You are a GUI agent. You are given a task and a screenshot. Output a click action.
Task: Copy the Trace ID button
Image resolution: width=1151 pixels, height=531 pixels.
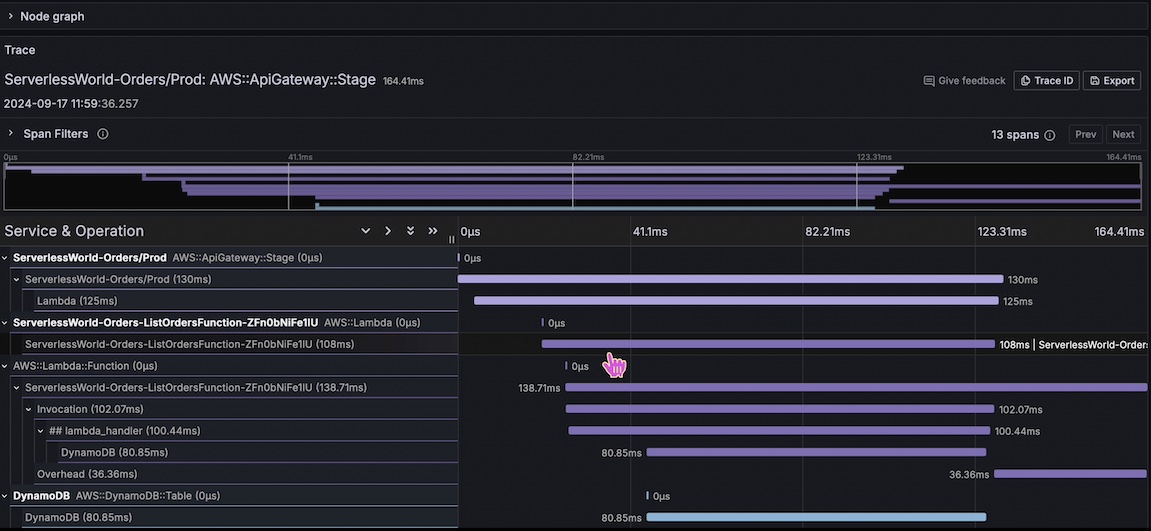[x=1046, y=81]
